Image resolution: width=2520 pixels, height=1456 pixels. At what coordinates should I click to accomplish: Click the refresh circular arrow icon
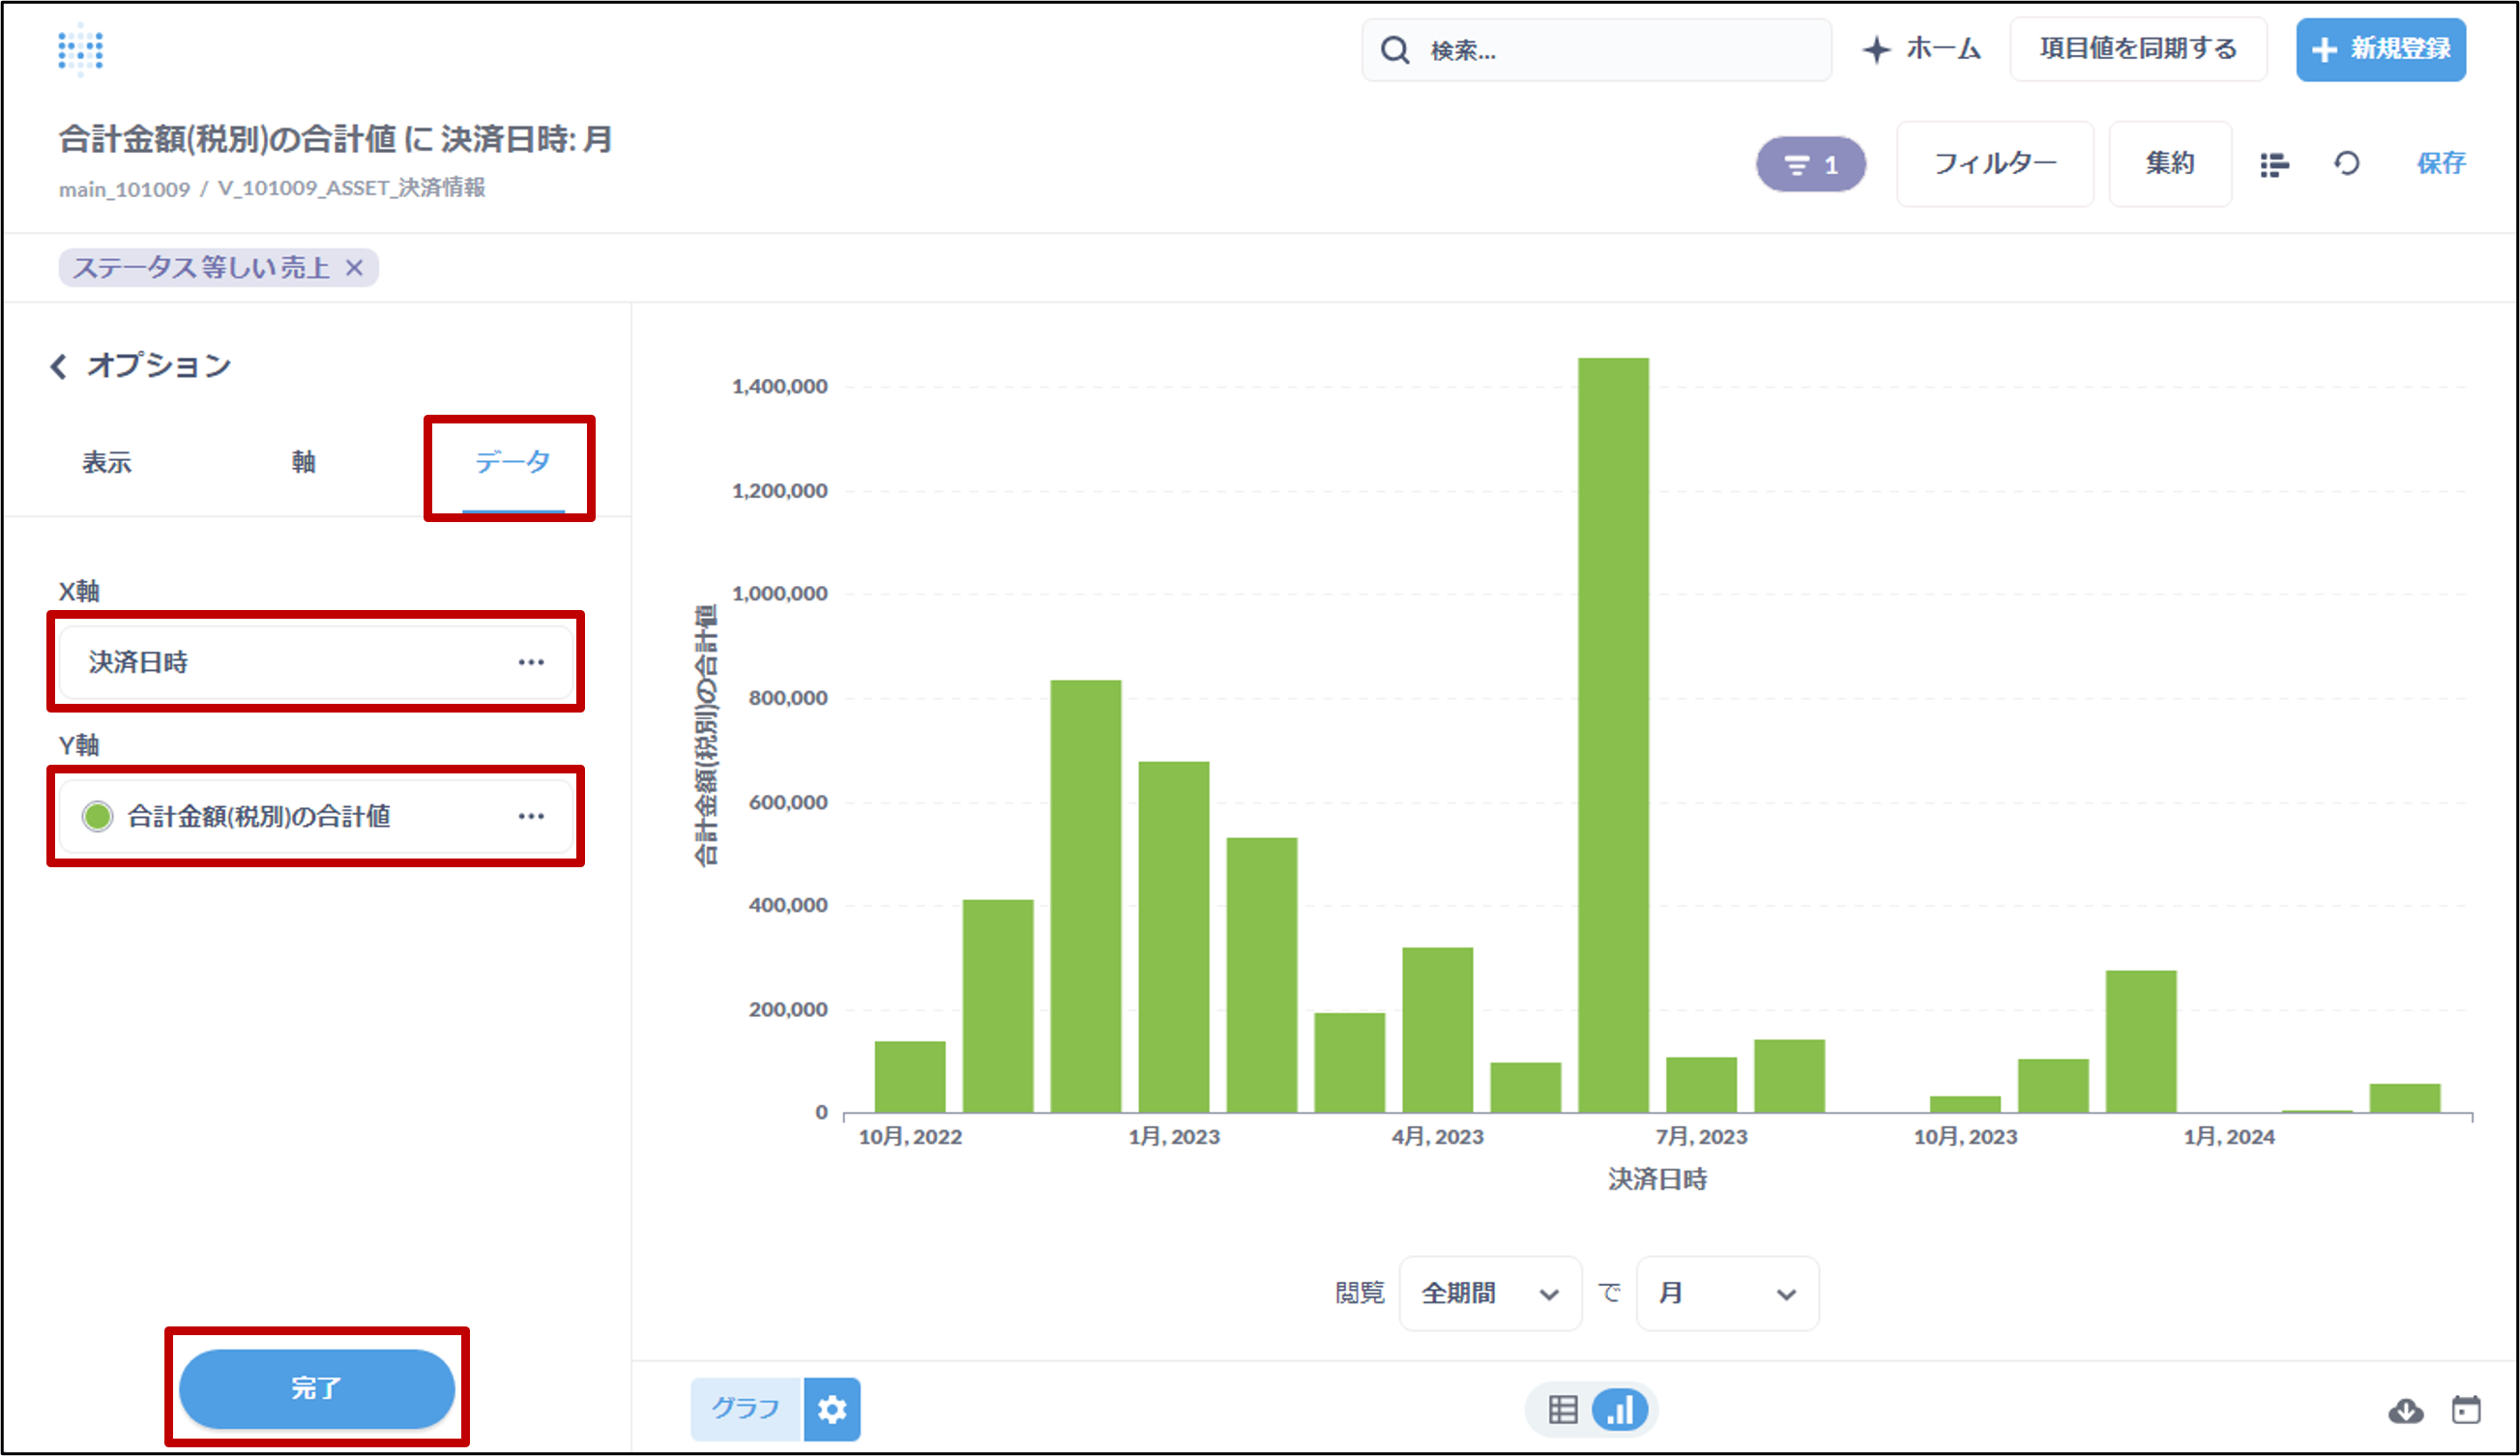pyautogui.click(x=2347, y=163)
